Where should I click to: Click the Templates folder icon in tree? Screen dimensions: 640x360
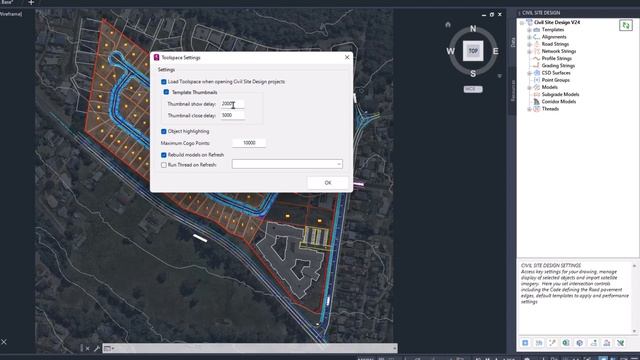[537, 30]
